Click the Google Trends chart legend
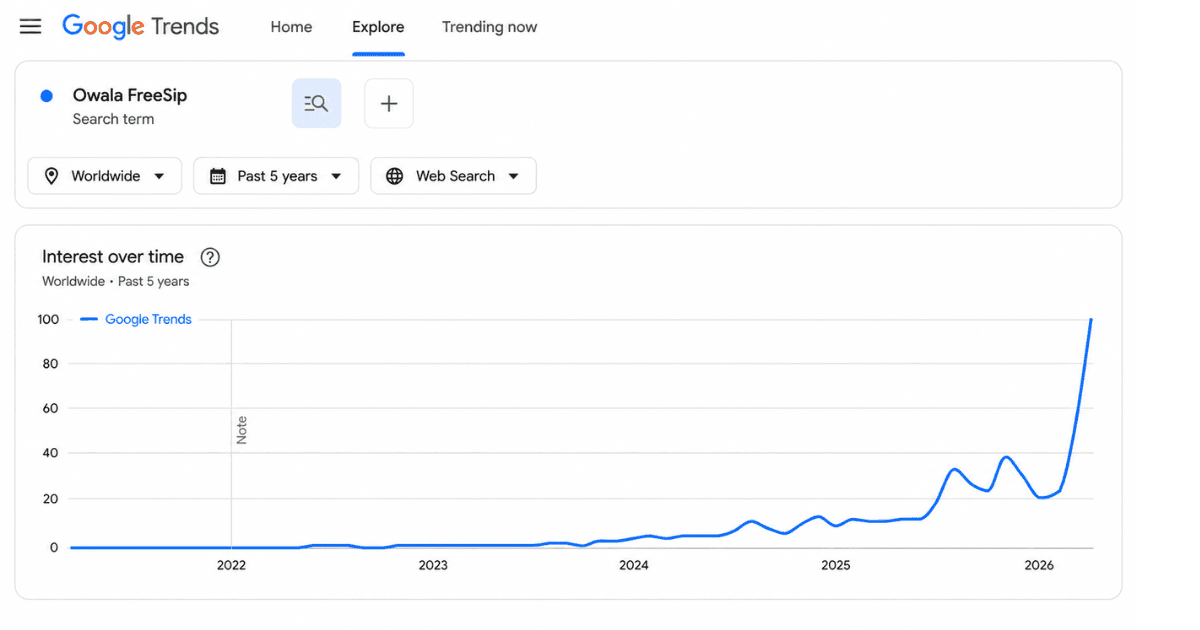This screenshot has width=1200, height=630. 136,319
